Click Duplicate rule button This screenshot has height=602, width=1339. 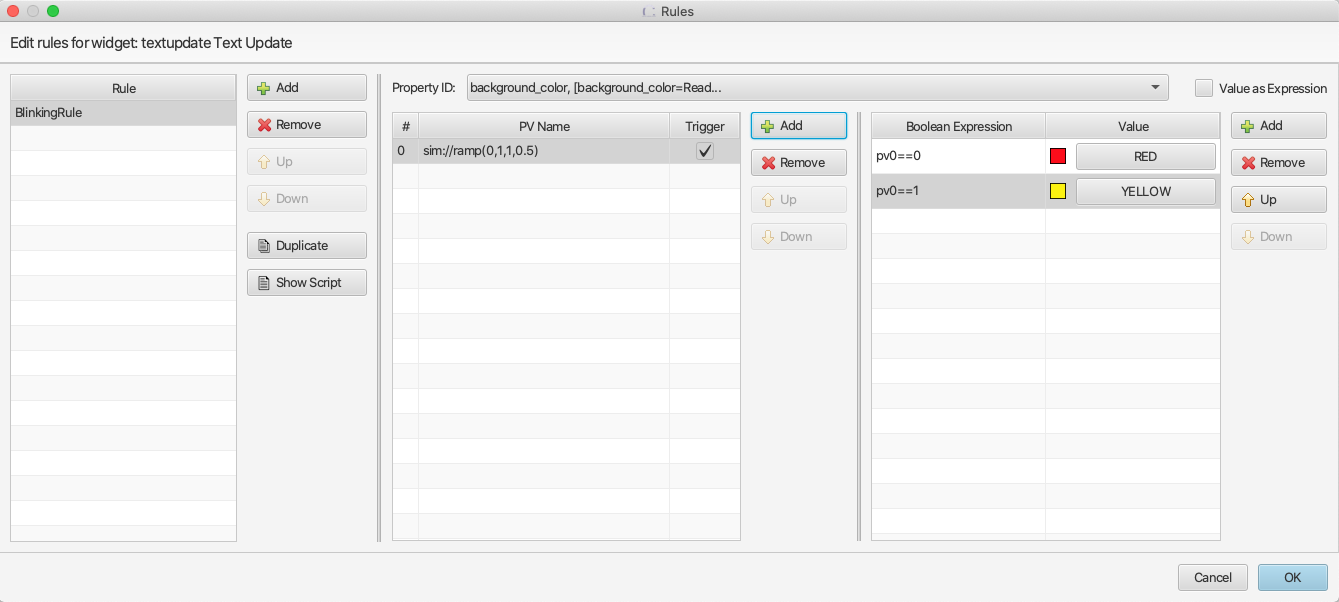click(306, 245)
